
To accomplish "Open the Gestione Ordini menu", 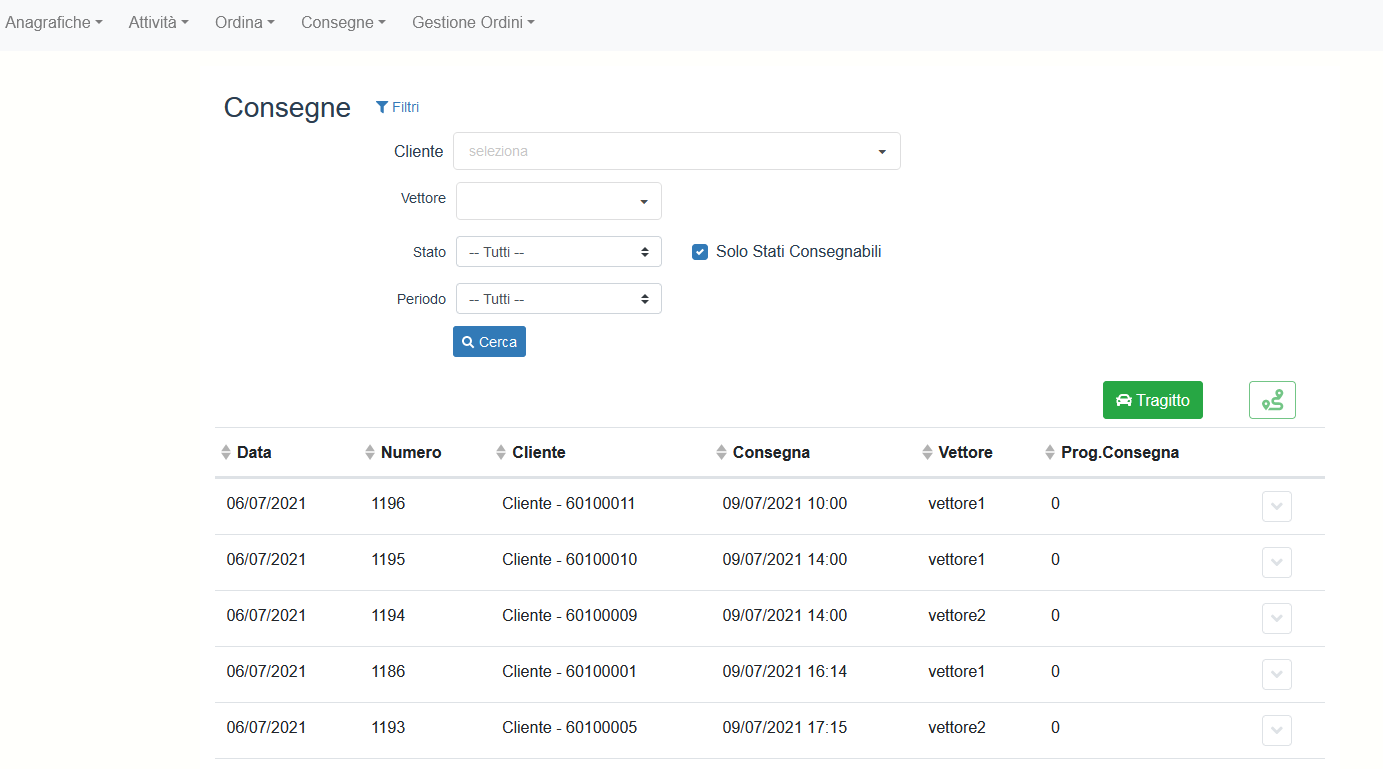I will click(473, 22).
